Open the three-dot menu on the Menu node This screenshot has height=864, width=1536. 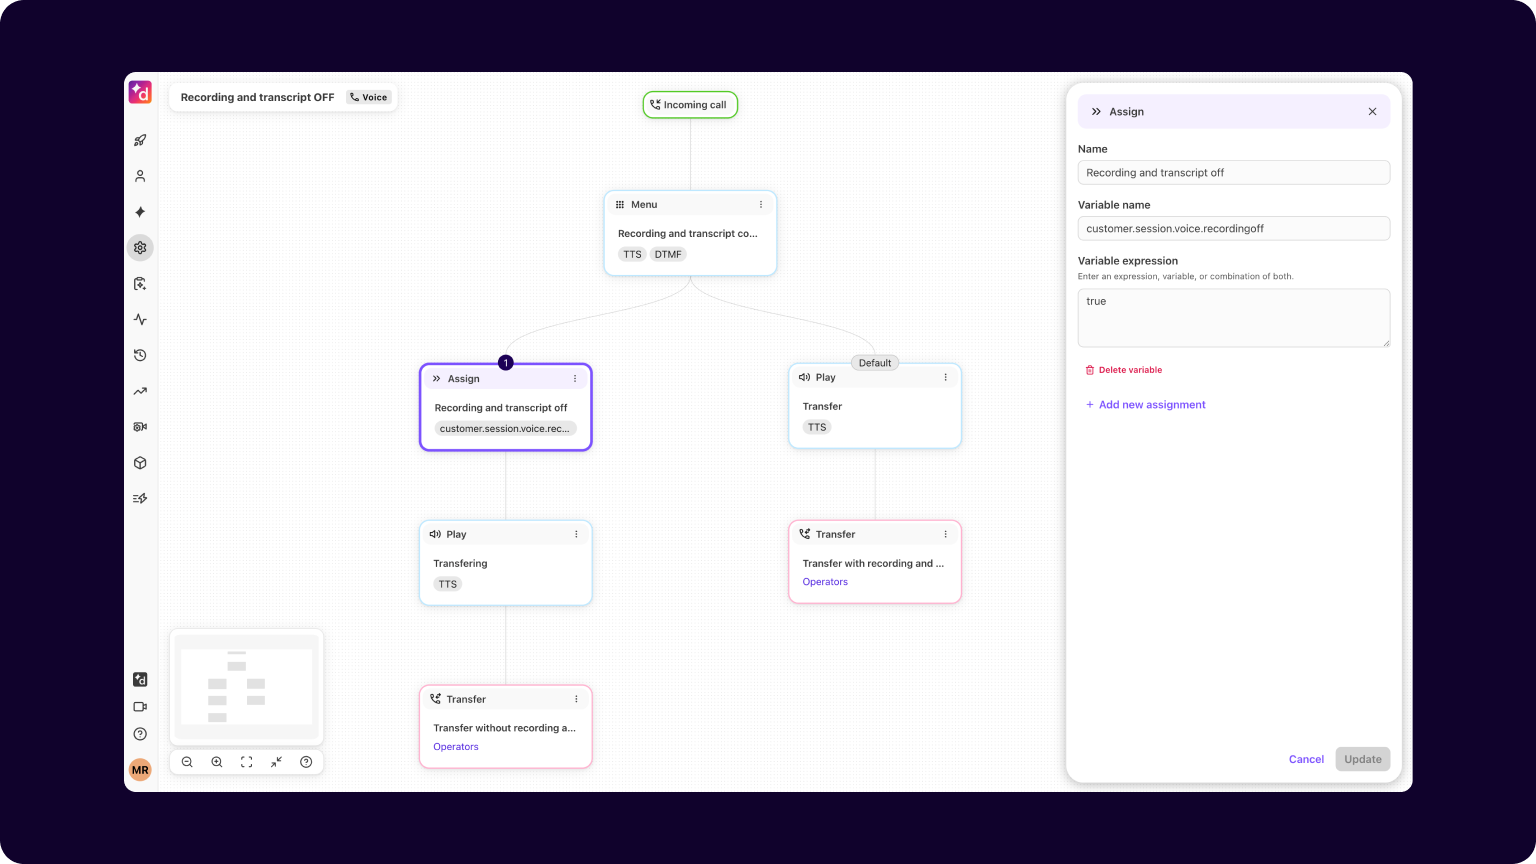point(761,204)
